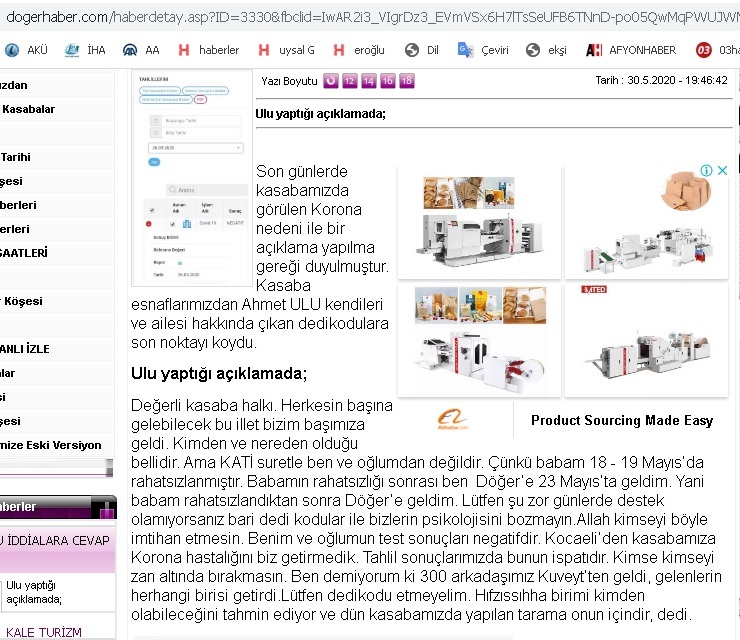Open the 'Product Sourcing Made Easy' ad link
Viewport: 740px width, 640px height.
point(621,421)
